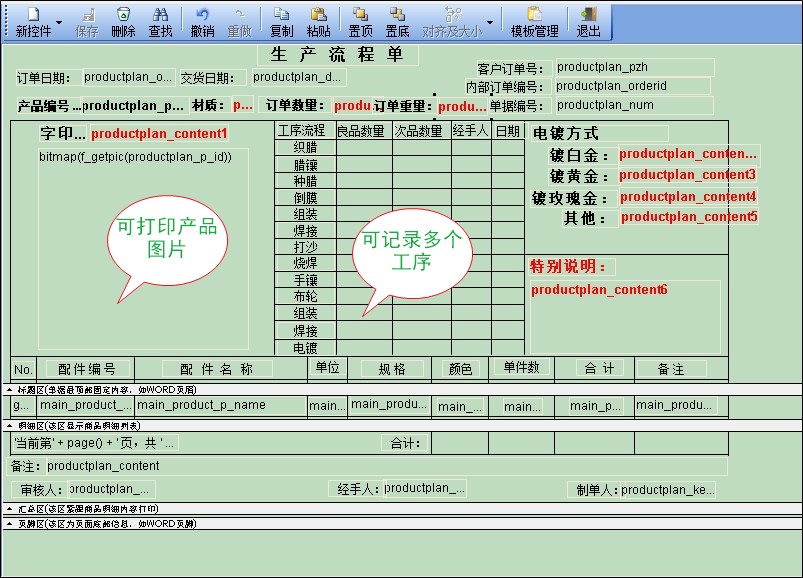The image size is (803, 578).
Task: Click the 汇总区 band divider bar
Action: click(400, 509)
